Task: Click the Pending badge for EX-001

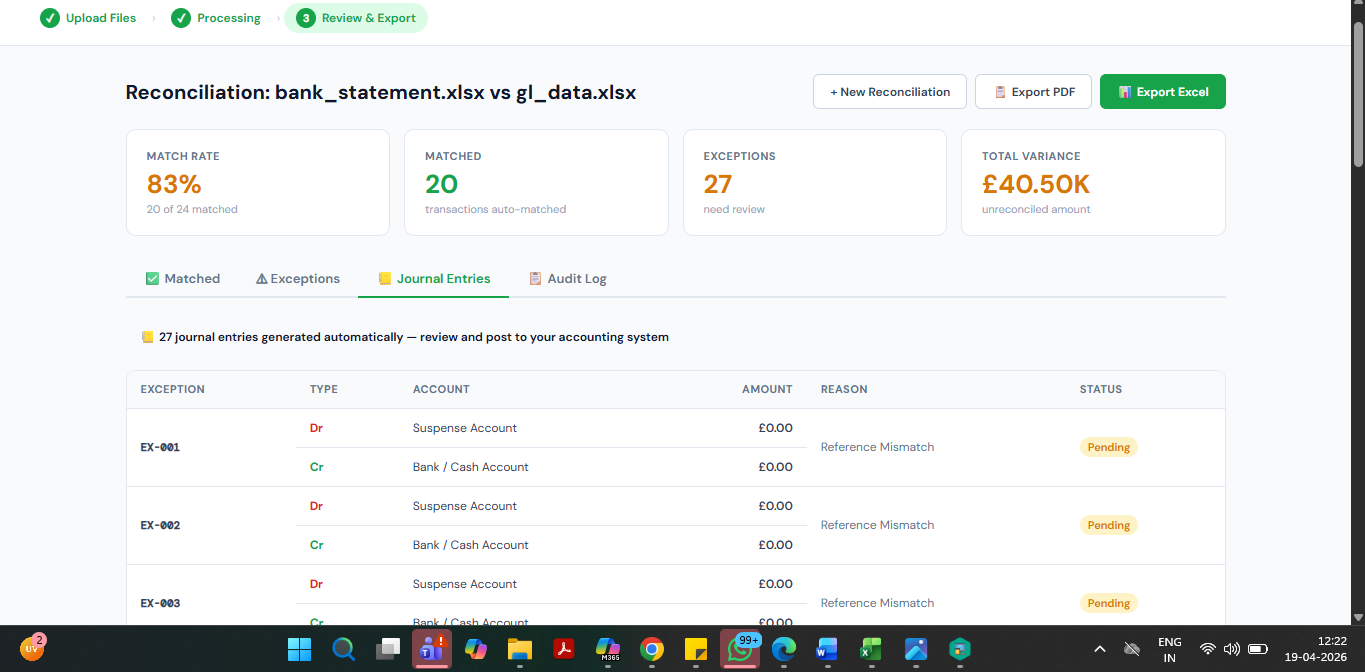Action: tap(1108, 447)
